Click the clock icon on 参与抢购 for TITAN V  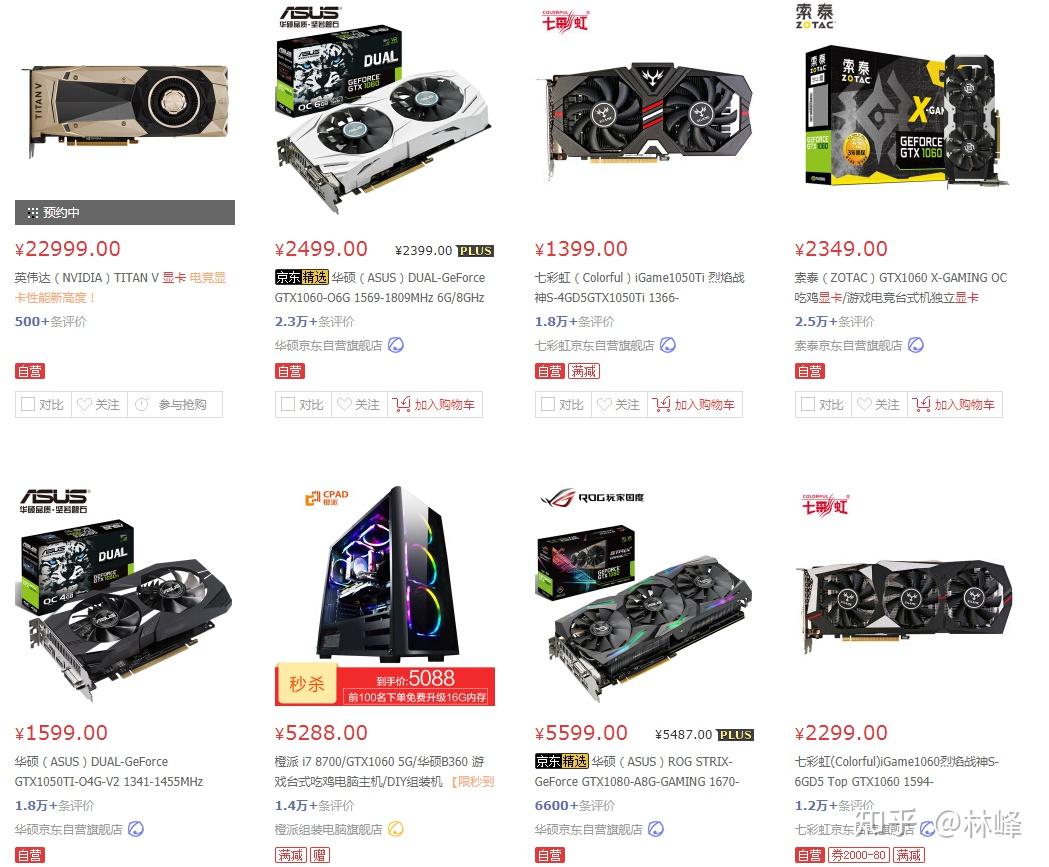142,405
